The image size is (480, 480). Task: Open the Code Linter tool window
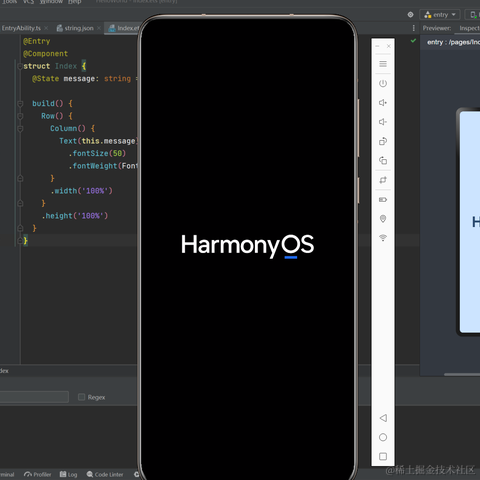tap(105, 474)
